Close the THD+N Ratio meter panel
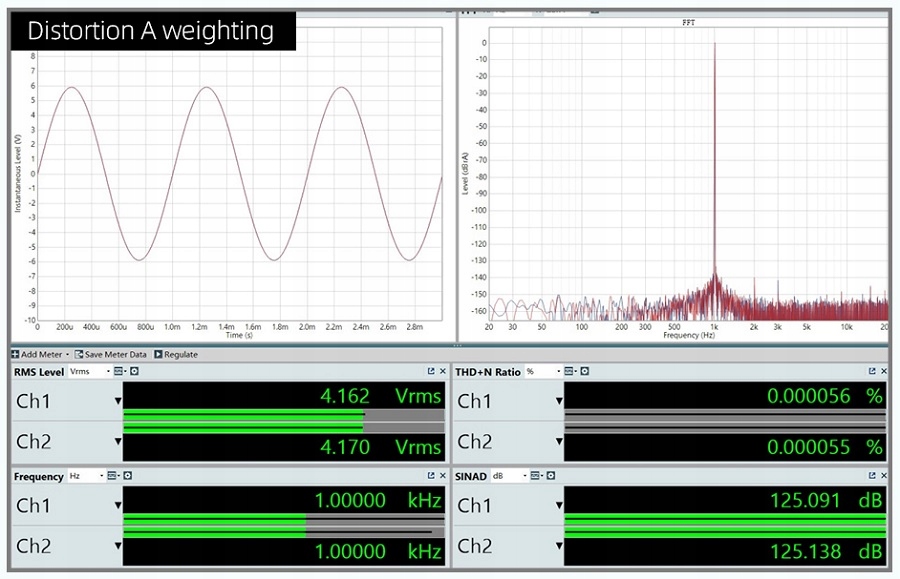This screenshot has width=900, height=579. (x=884, y=372)
